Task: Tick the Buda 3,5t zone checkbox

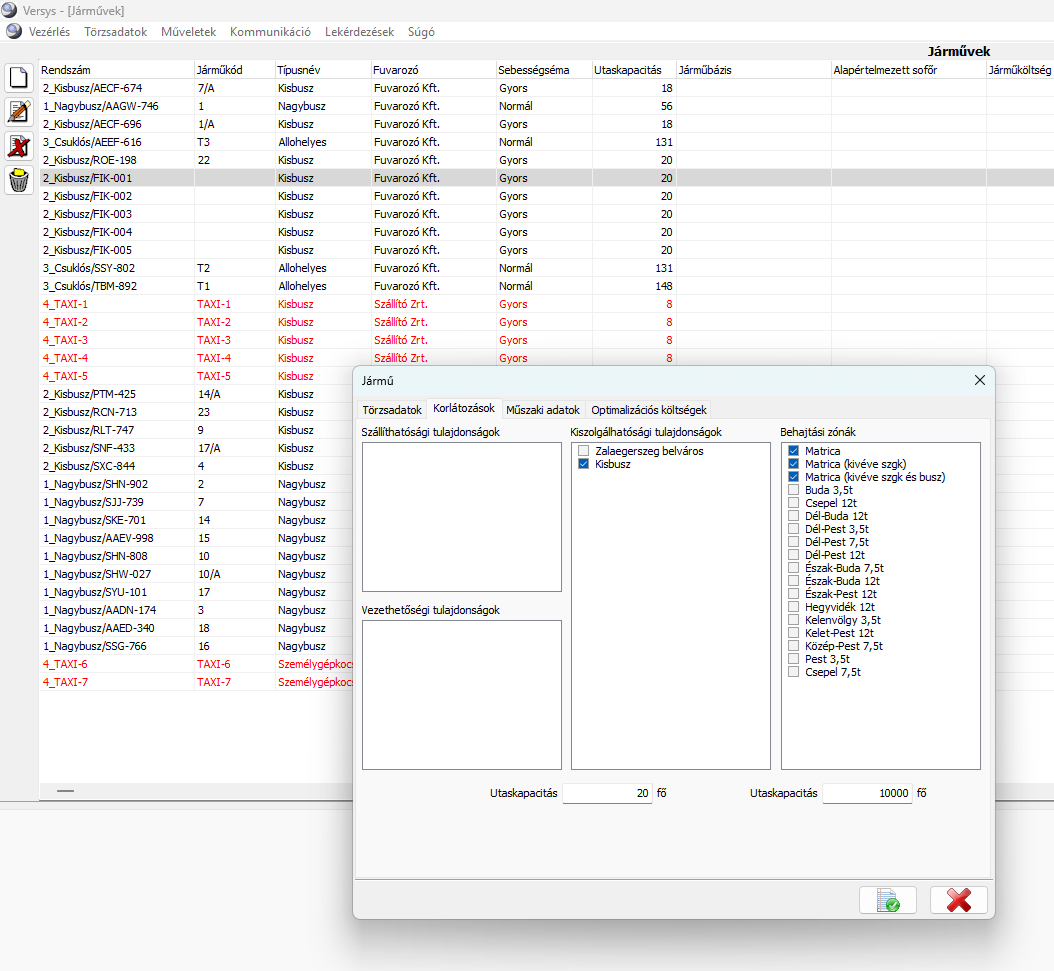Action: 794,491
